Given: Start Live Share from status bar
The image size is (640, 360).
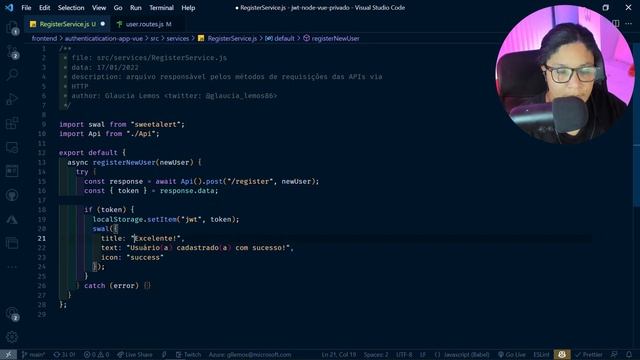Looking at the screenshot, I should (x=135, y=355).
